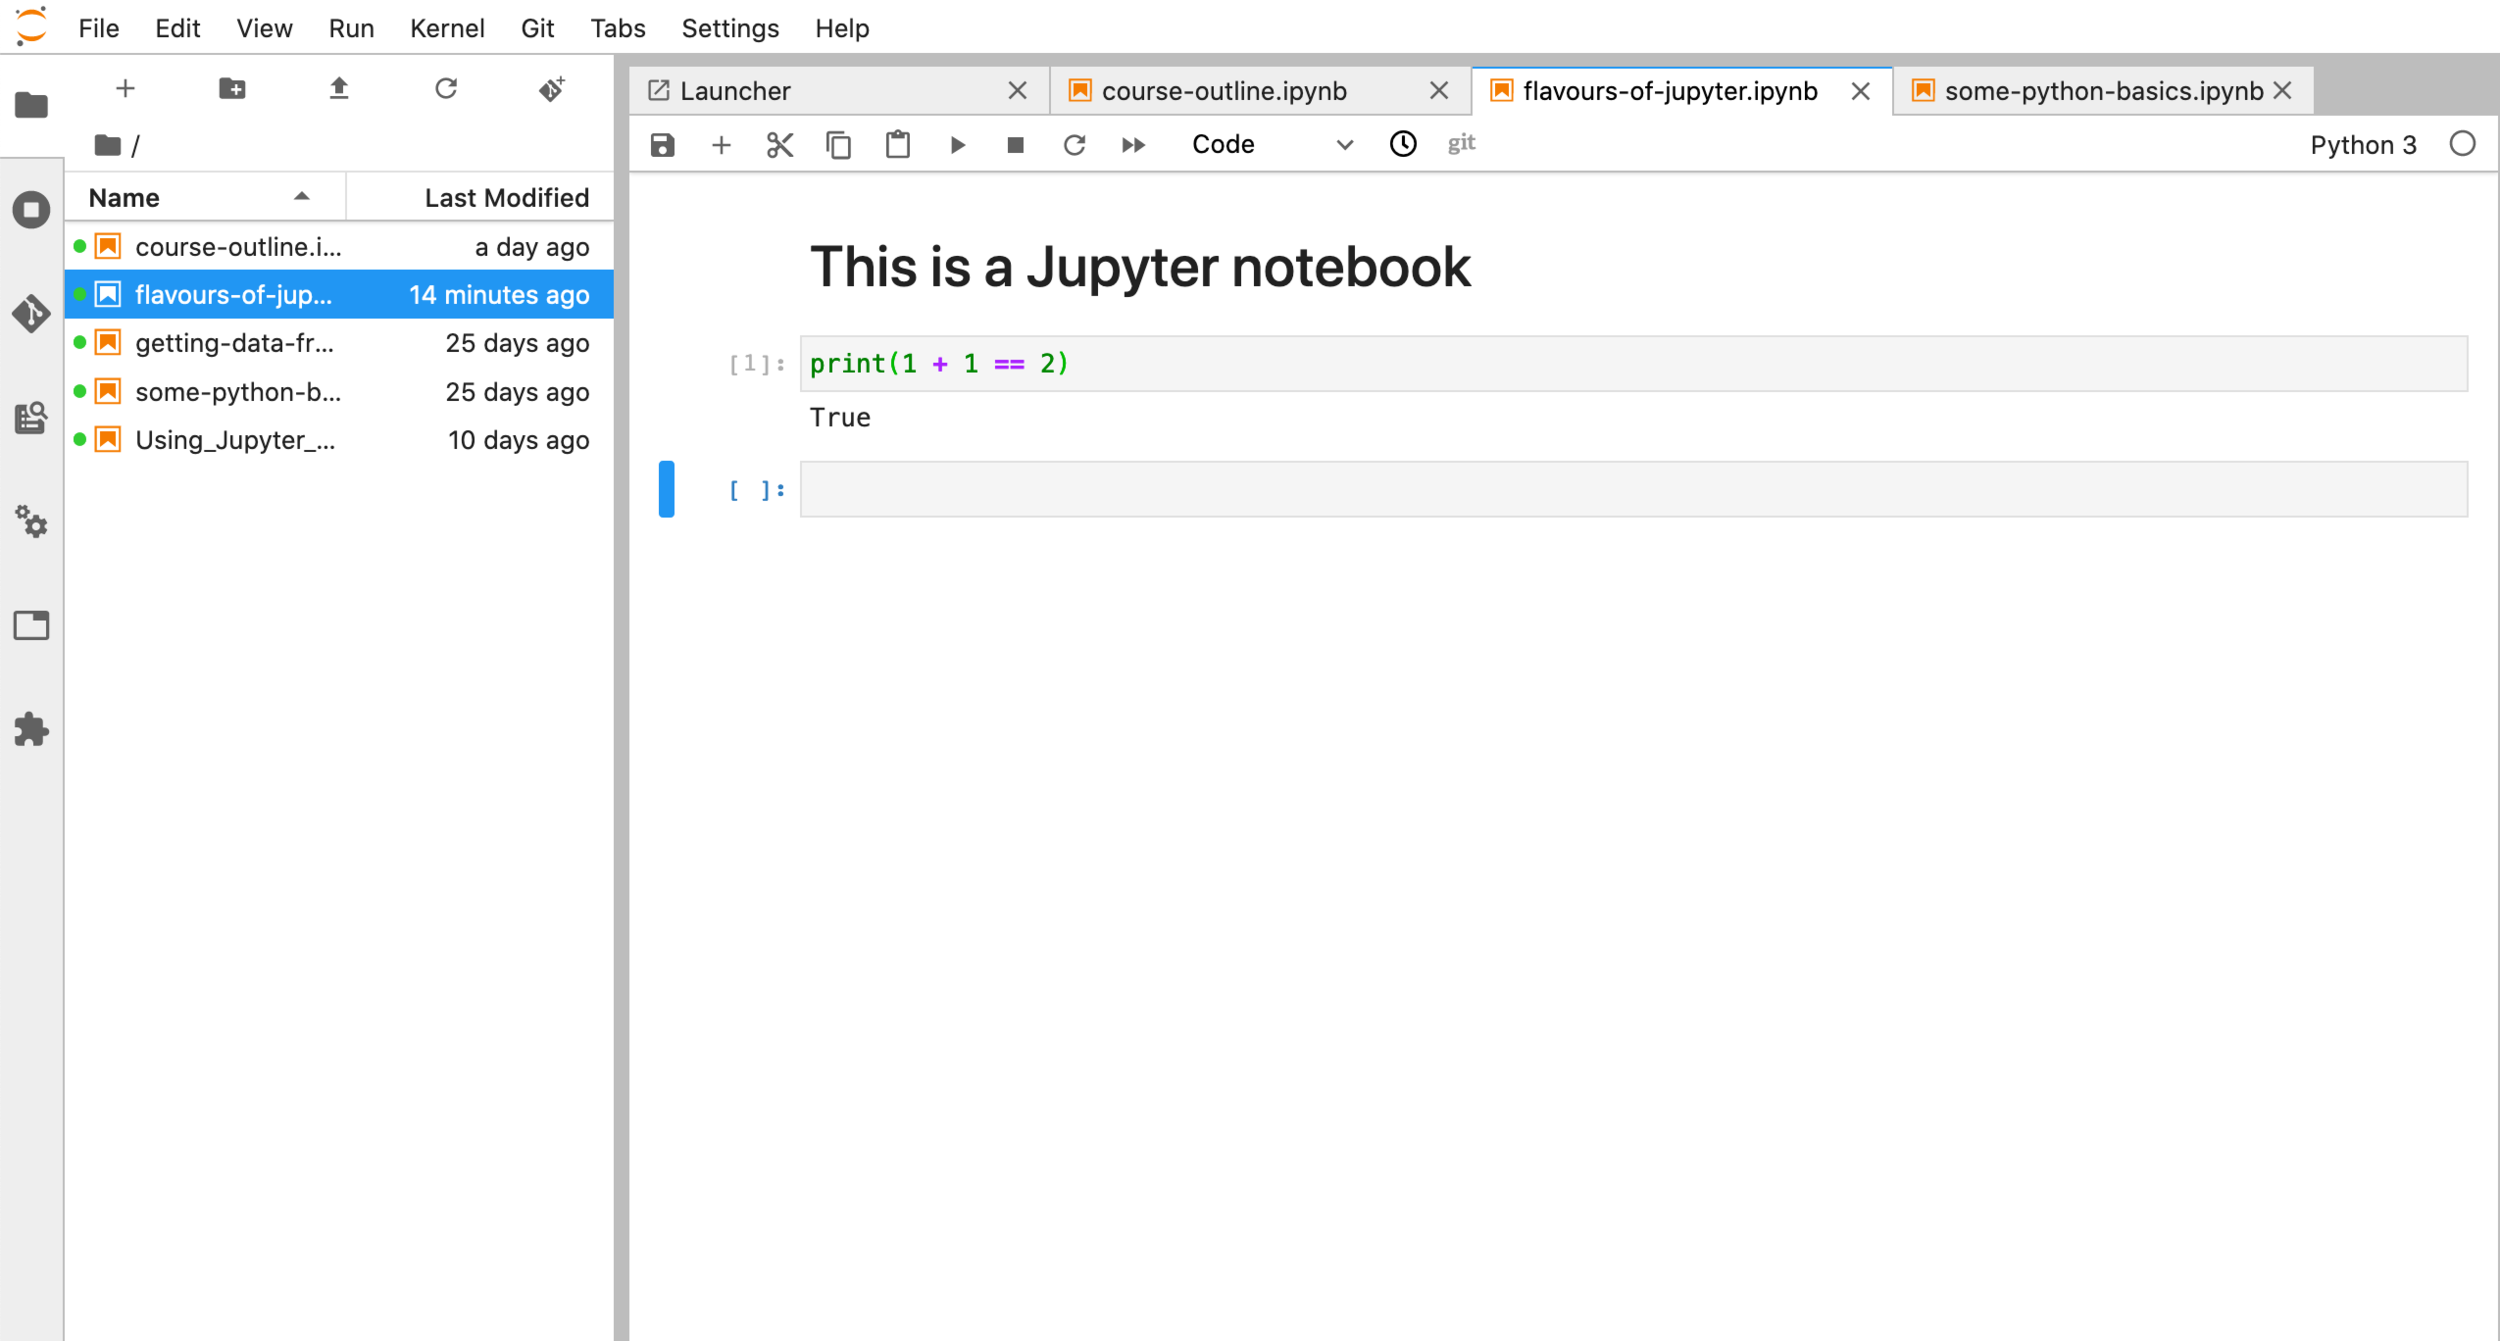Run the selected cell with play icon
The width and height of the screenshot is (2500, 1341).
[x=957, y=145]
